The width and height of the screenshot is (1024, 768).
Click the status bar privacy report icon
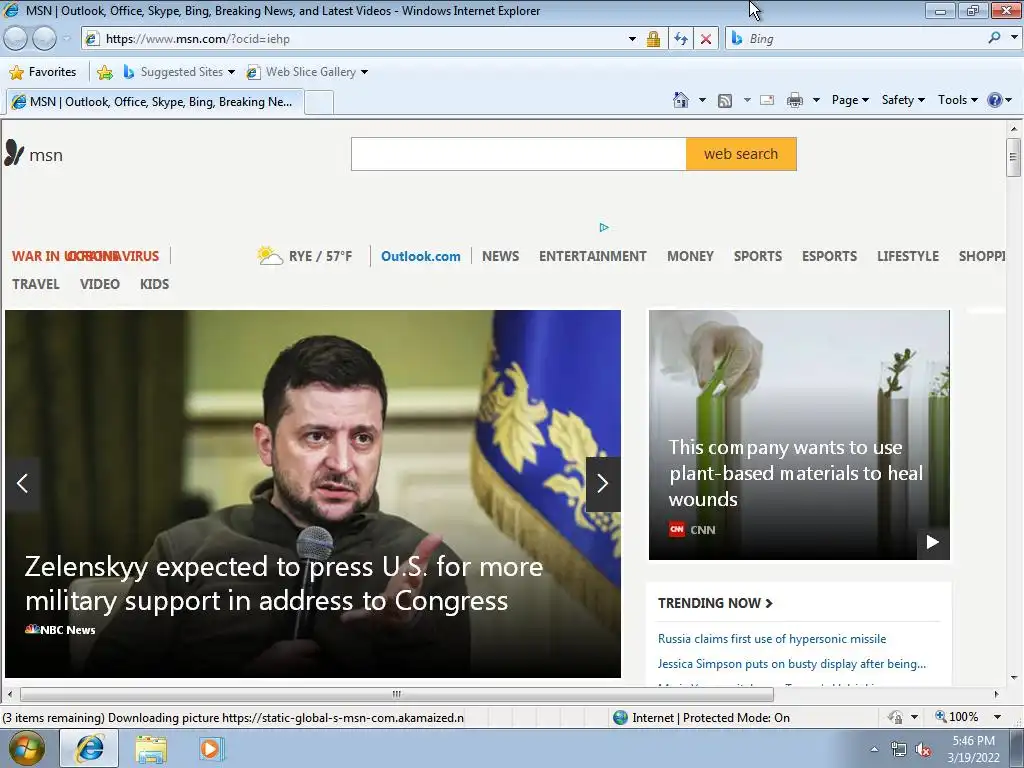[x=895, y=717]
